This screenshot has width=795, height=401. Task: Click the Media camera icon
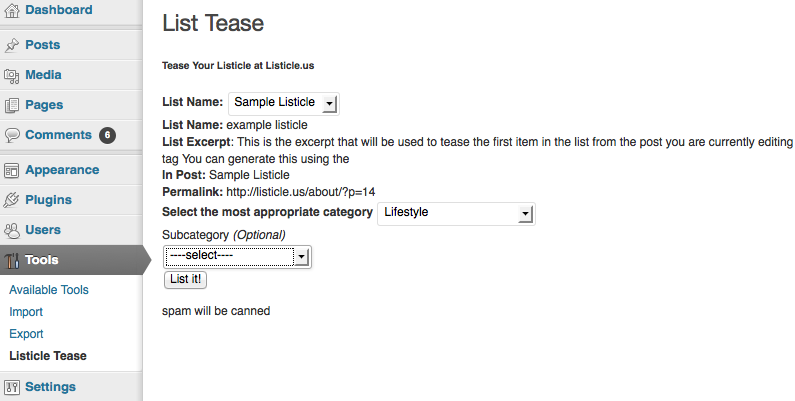pyautogui.click(x=12, y=75)
